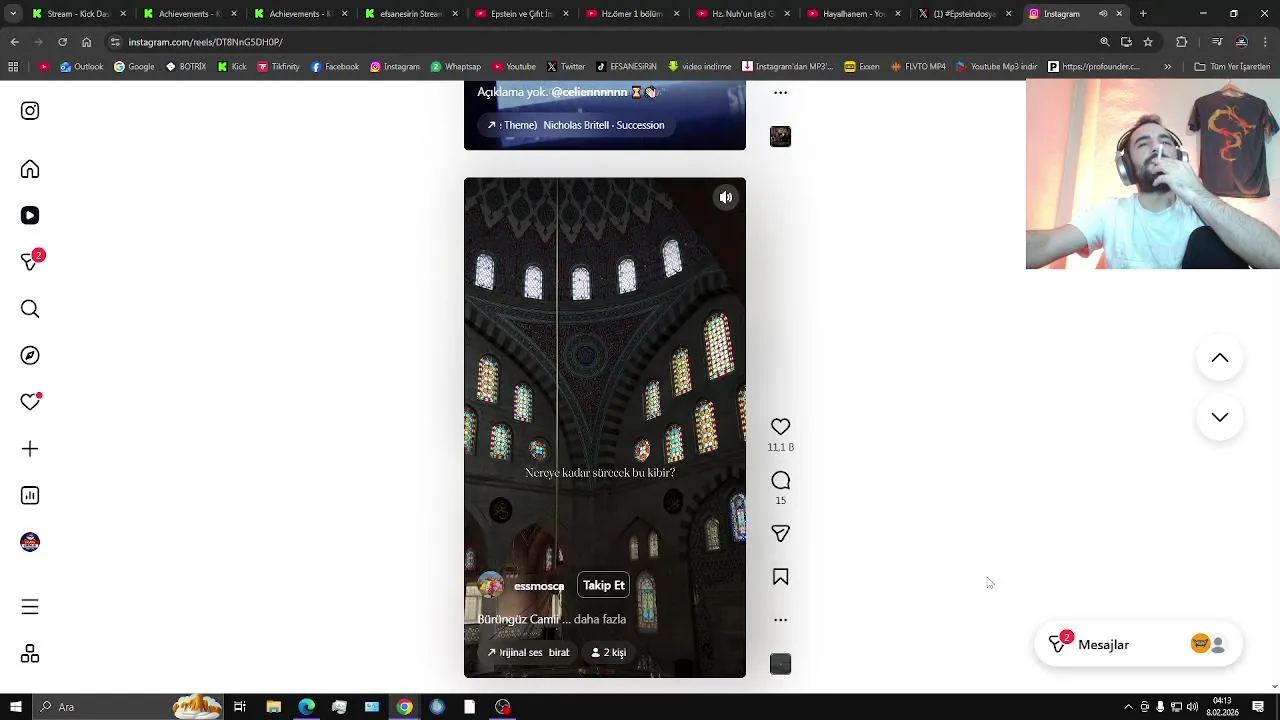Like the essmosca reel
The width and height of the screenshot is (1280, 720).
(781, 427)
